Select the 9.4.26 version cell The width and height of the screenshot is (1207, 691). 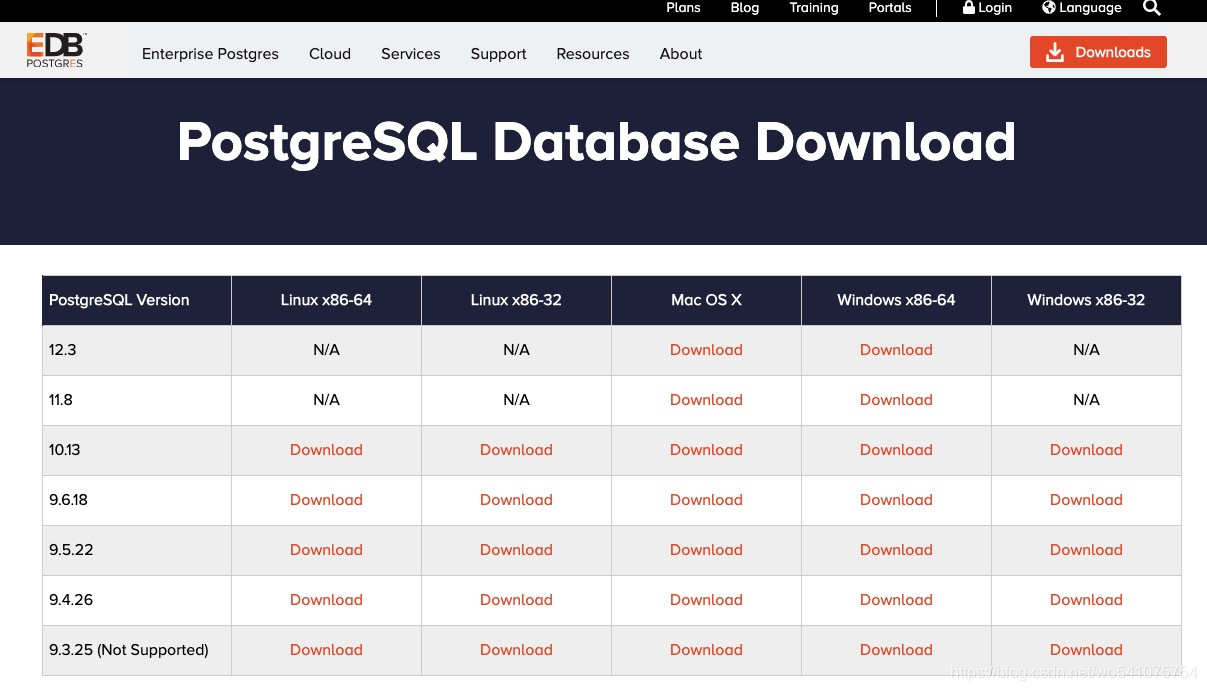(x=137, y=600)
